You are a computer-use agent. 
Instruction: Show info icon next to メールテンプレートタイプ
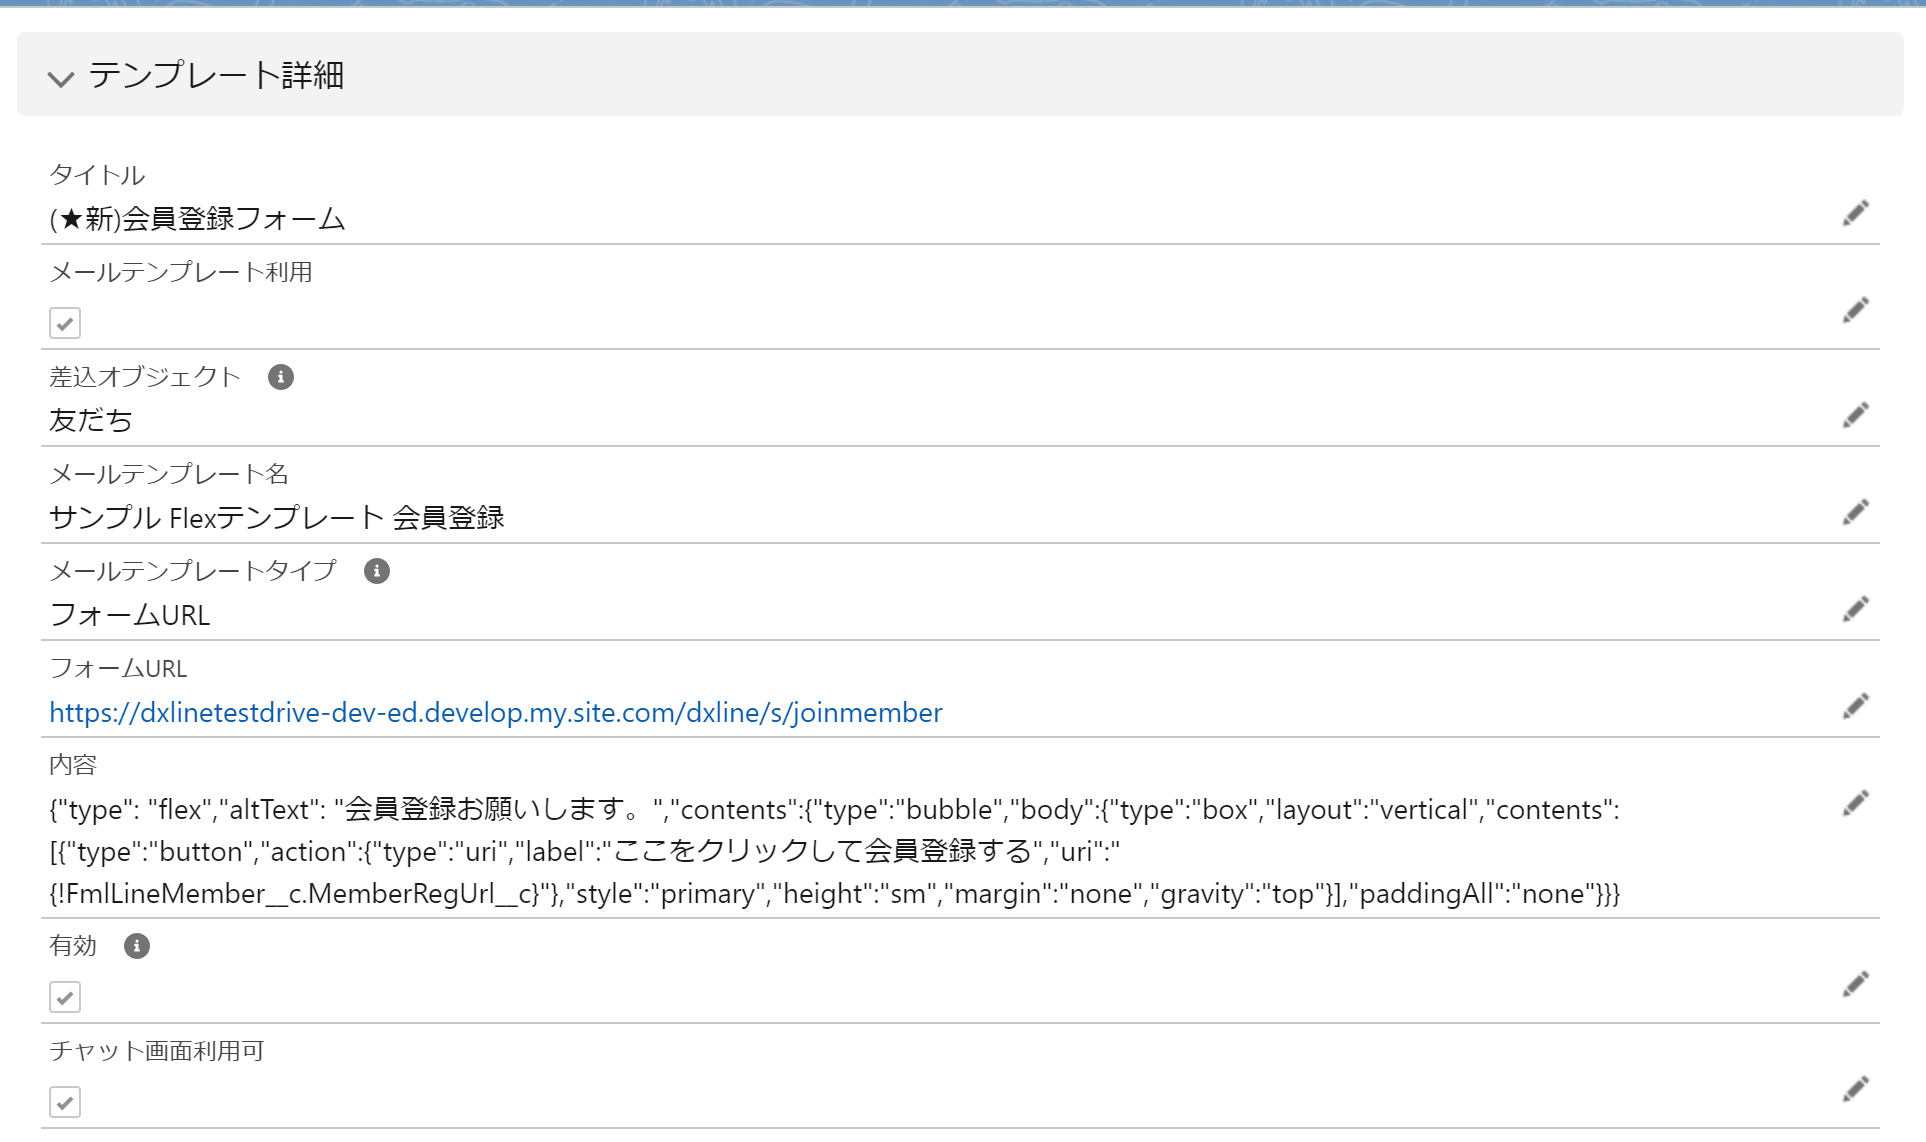pos(377,571)
